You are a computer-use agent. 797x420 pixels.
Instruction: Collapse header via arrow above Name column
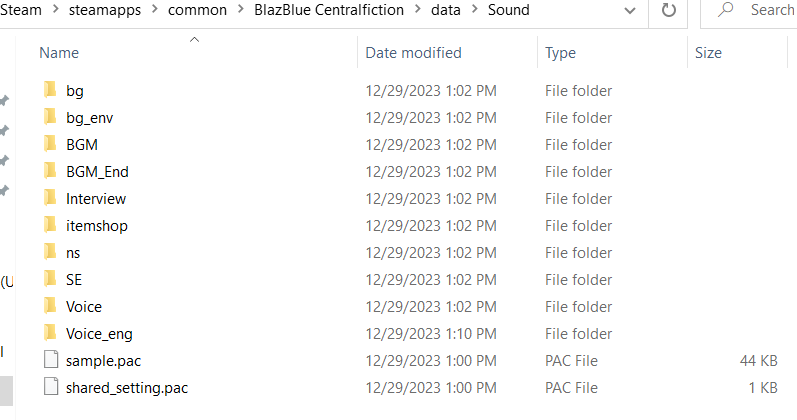click(194, 40)
